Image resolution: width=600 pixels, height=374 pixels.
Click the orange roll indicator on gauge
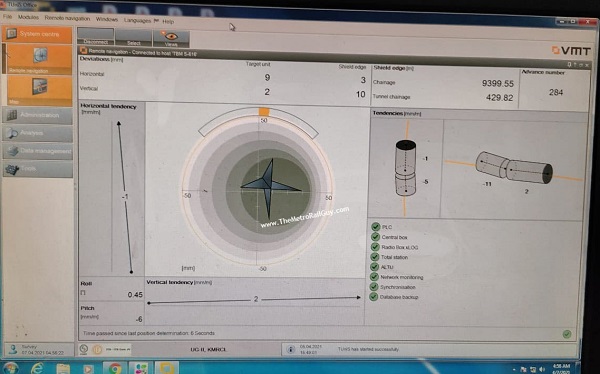pyautogui.click(x=264, y=112)
